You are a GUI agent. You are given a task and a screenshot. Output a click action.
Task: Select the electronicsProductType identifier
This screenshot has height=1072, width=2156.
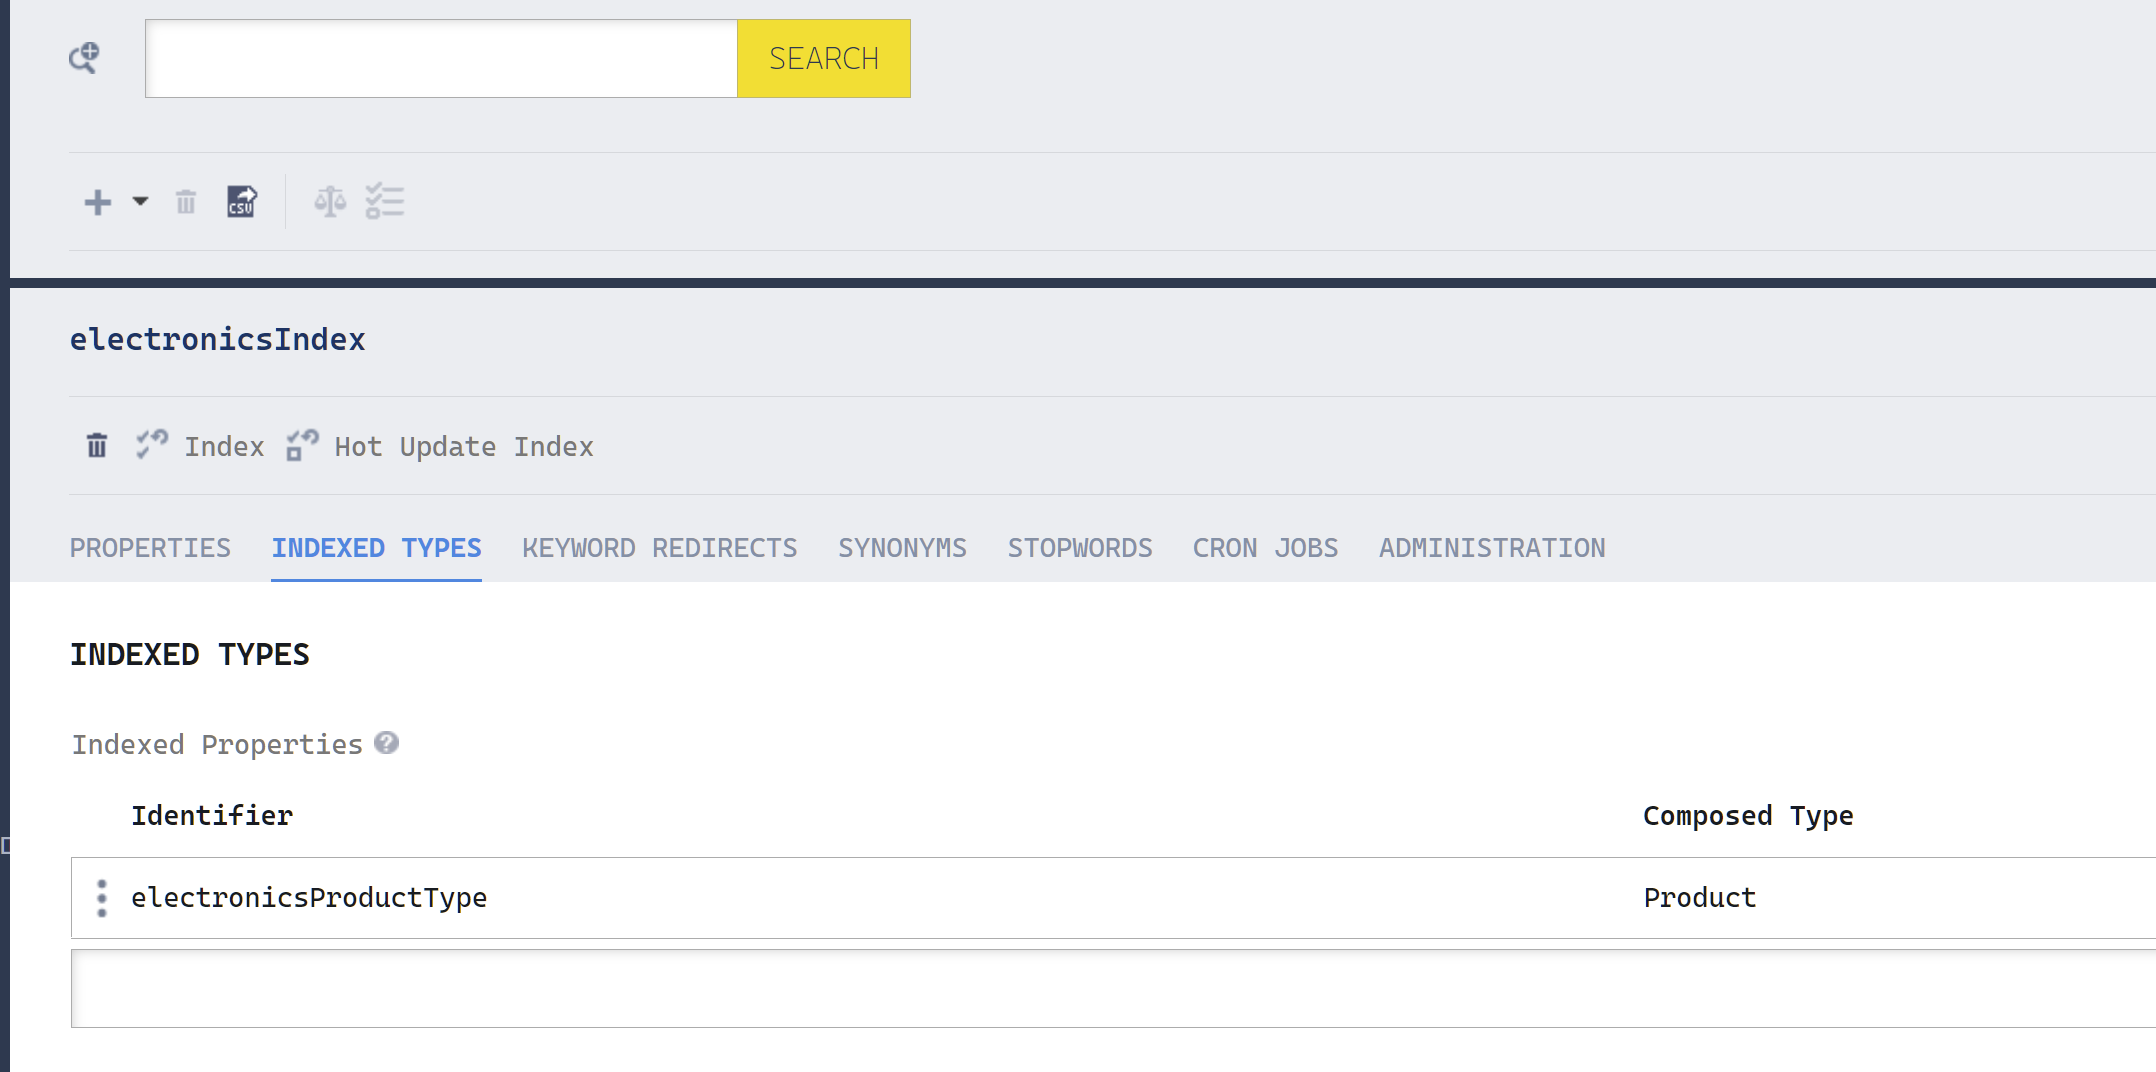(x=309, y=898)
